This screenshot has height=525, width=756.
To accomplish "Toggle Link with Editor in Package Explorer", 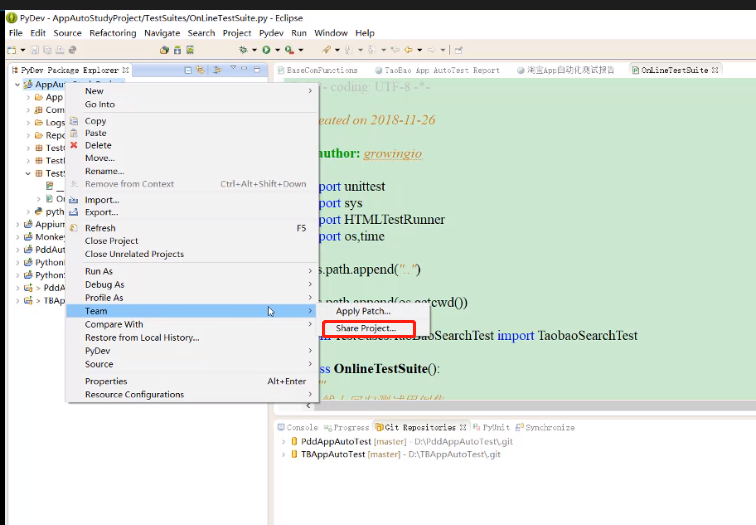I will tap(201, 70).
